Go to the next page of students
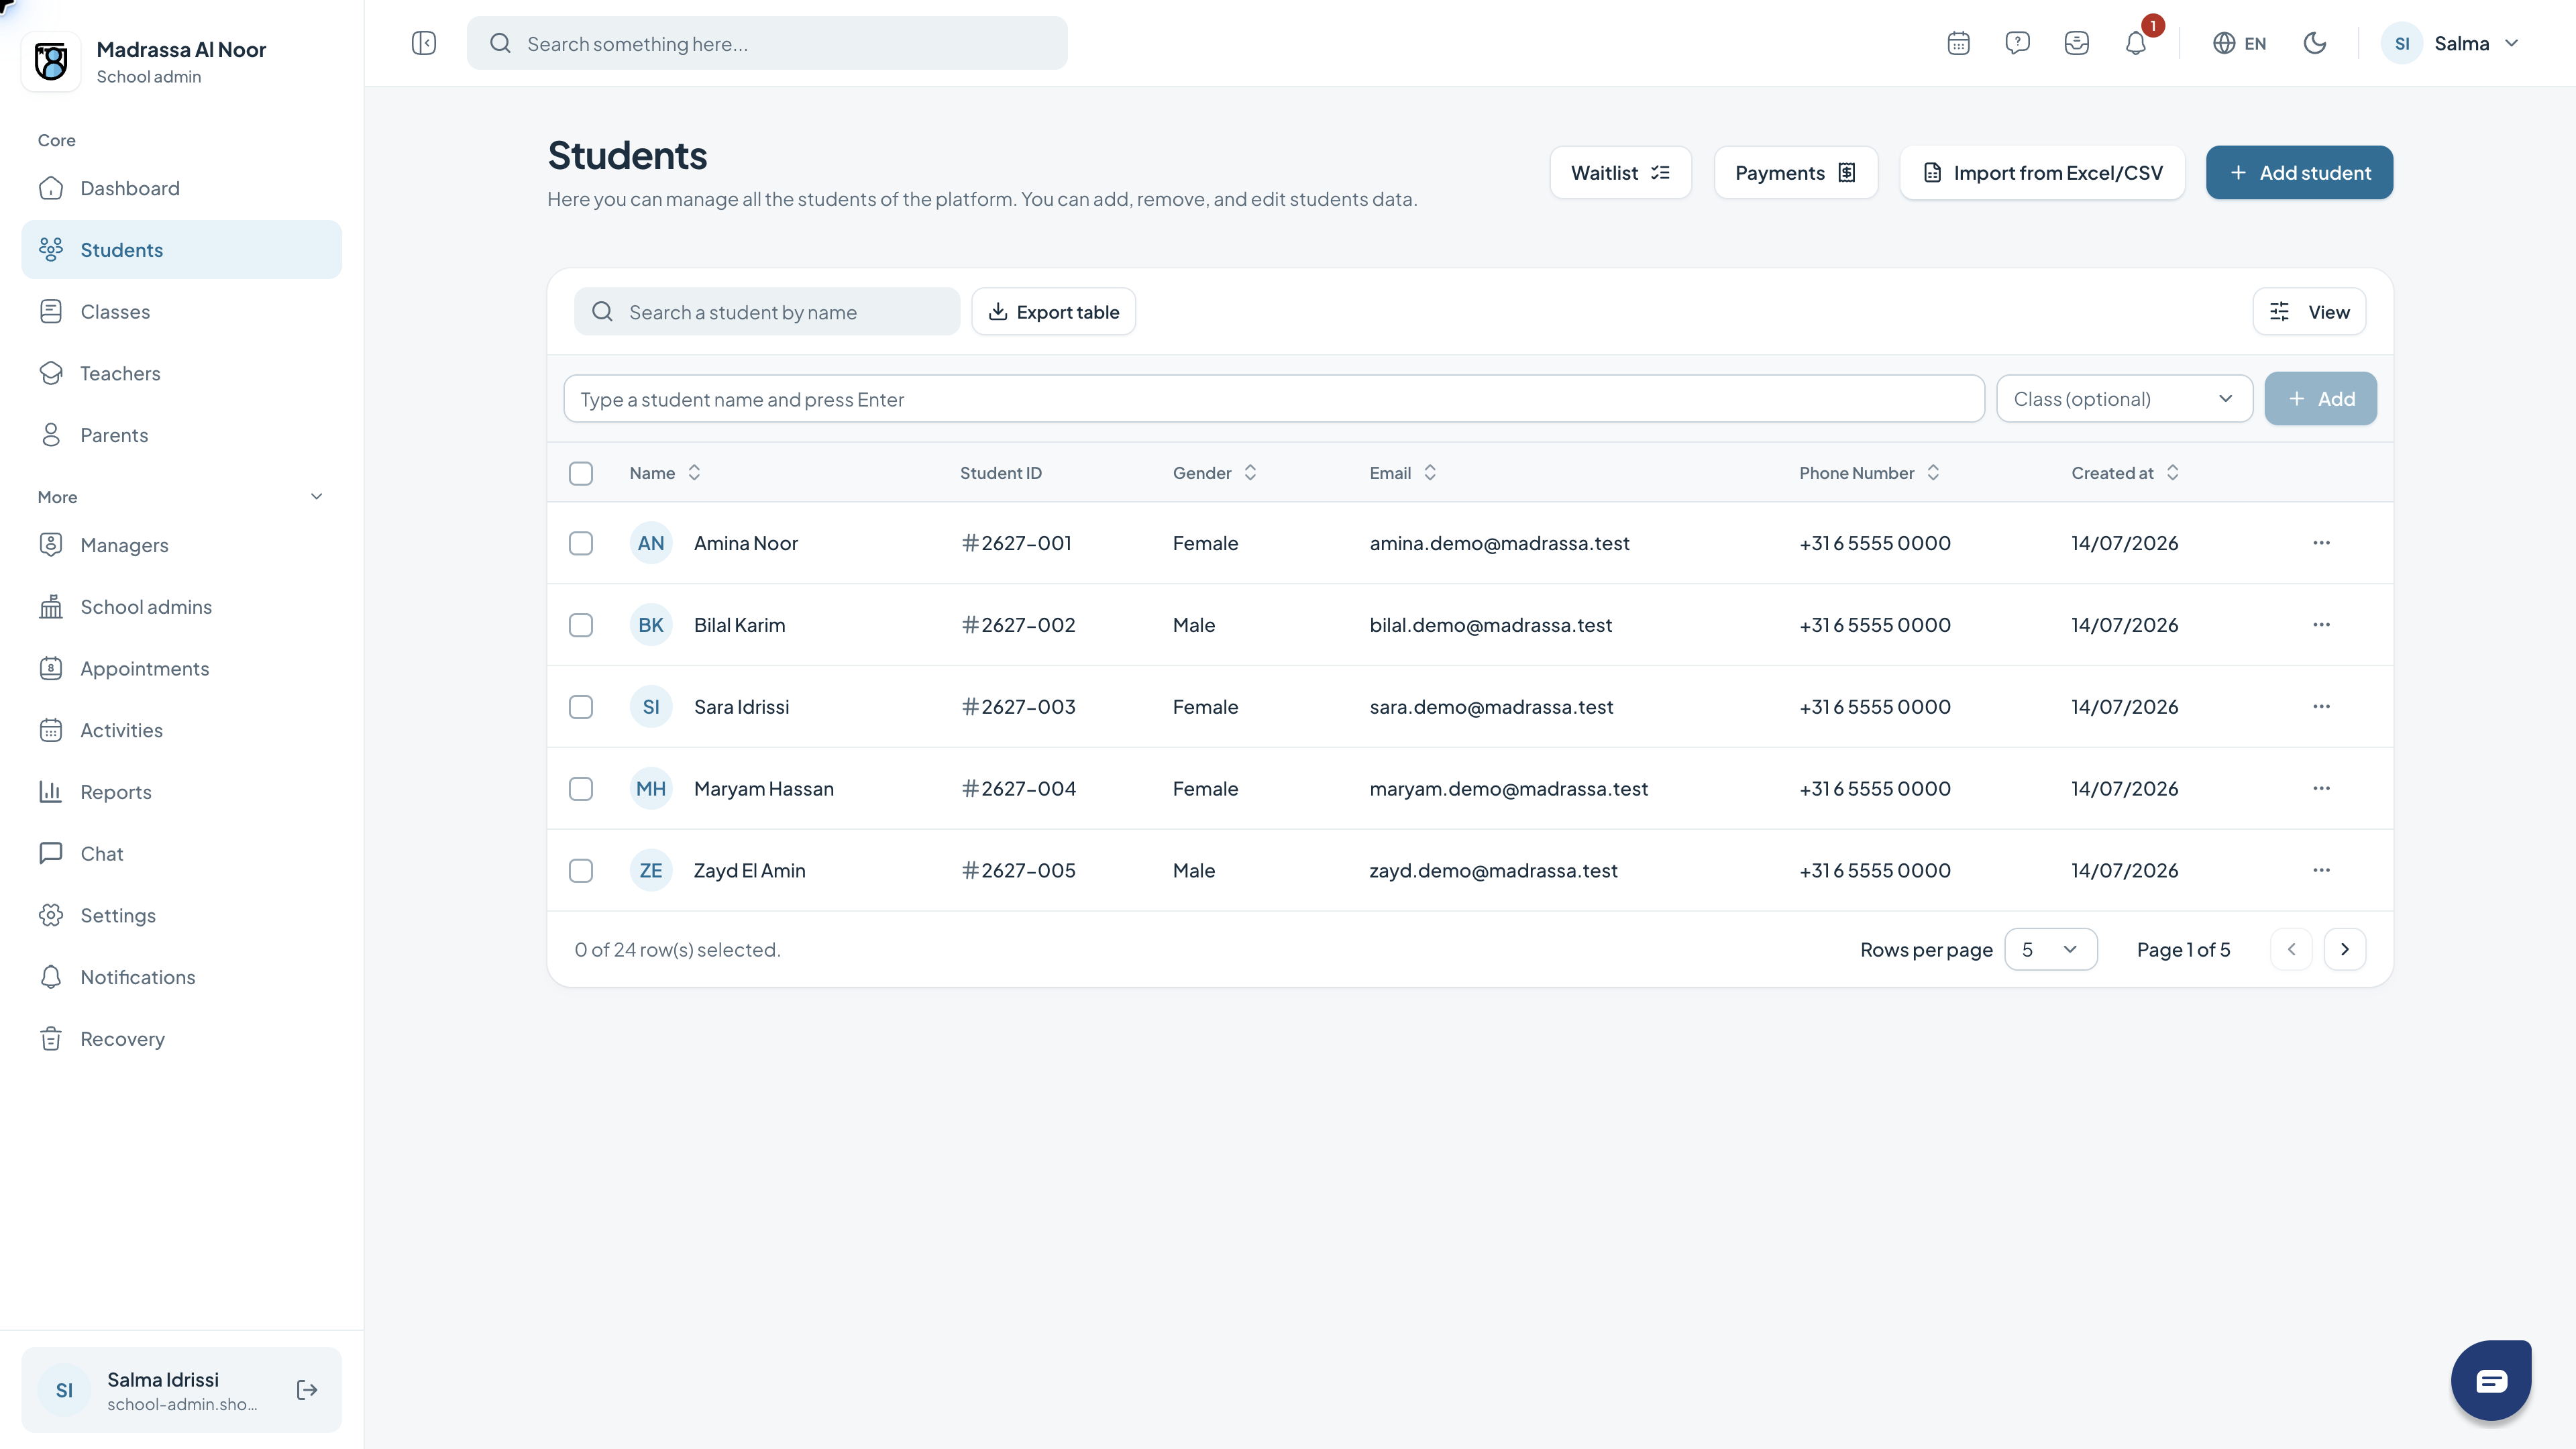 click(x=2344, y=949)
